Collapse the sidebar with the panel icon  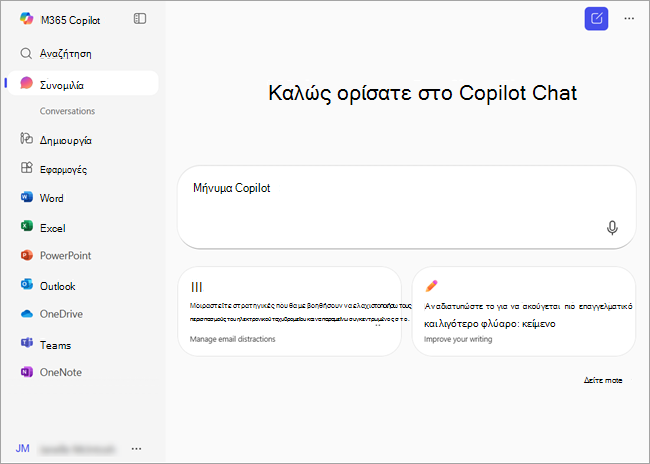pos(140,19)
